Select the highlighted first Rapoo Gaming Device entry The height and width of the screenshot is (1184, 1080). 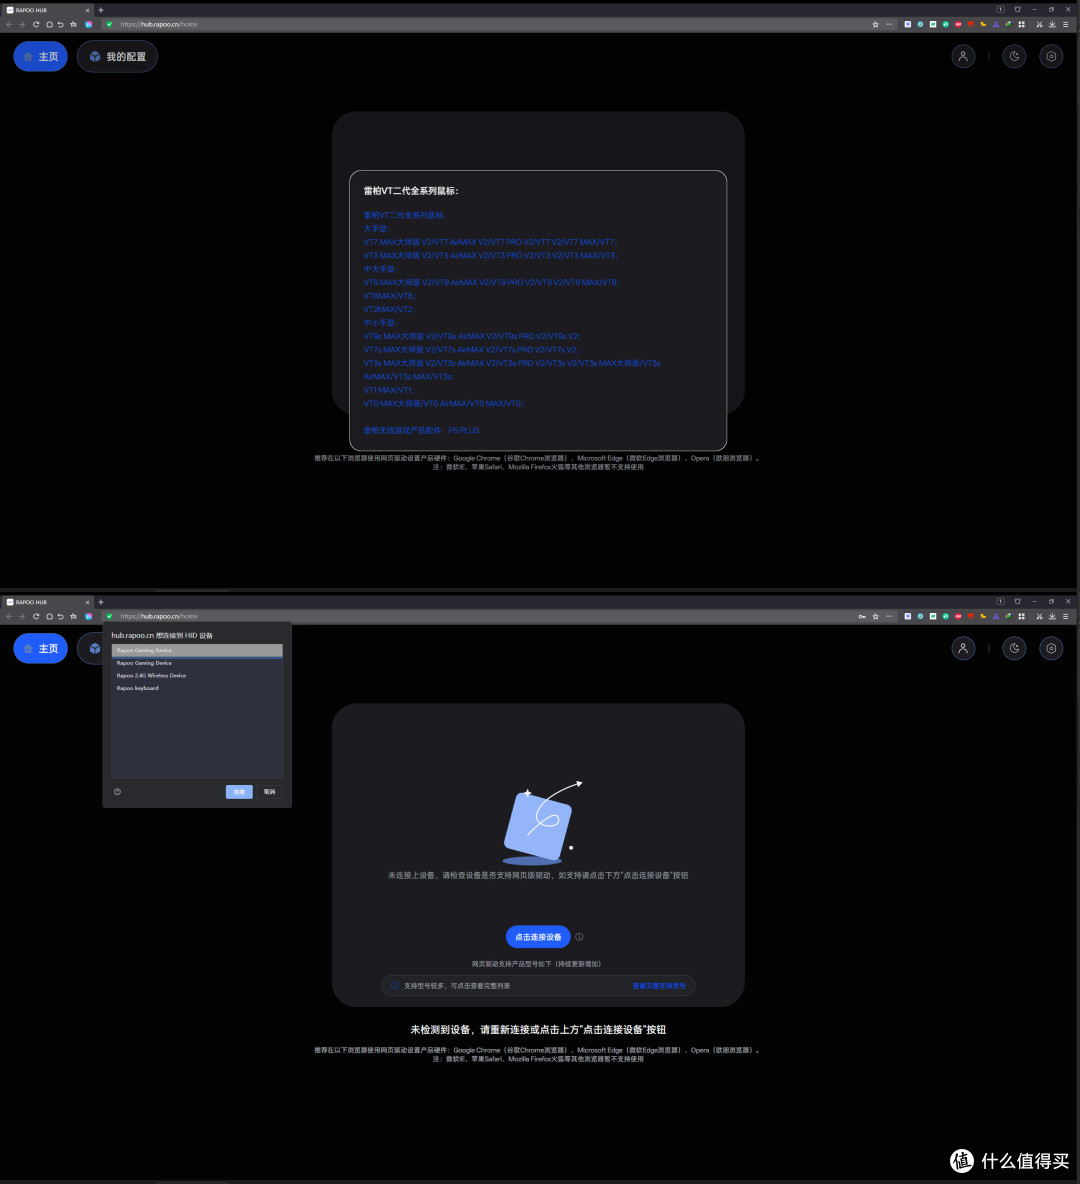[x=197, y=650]
